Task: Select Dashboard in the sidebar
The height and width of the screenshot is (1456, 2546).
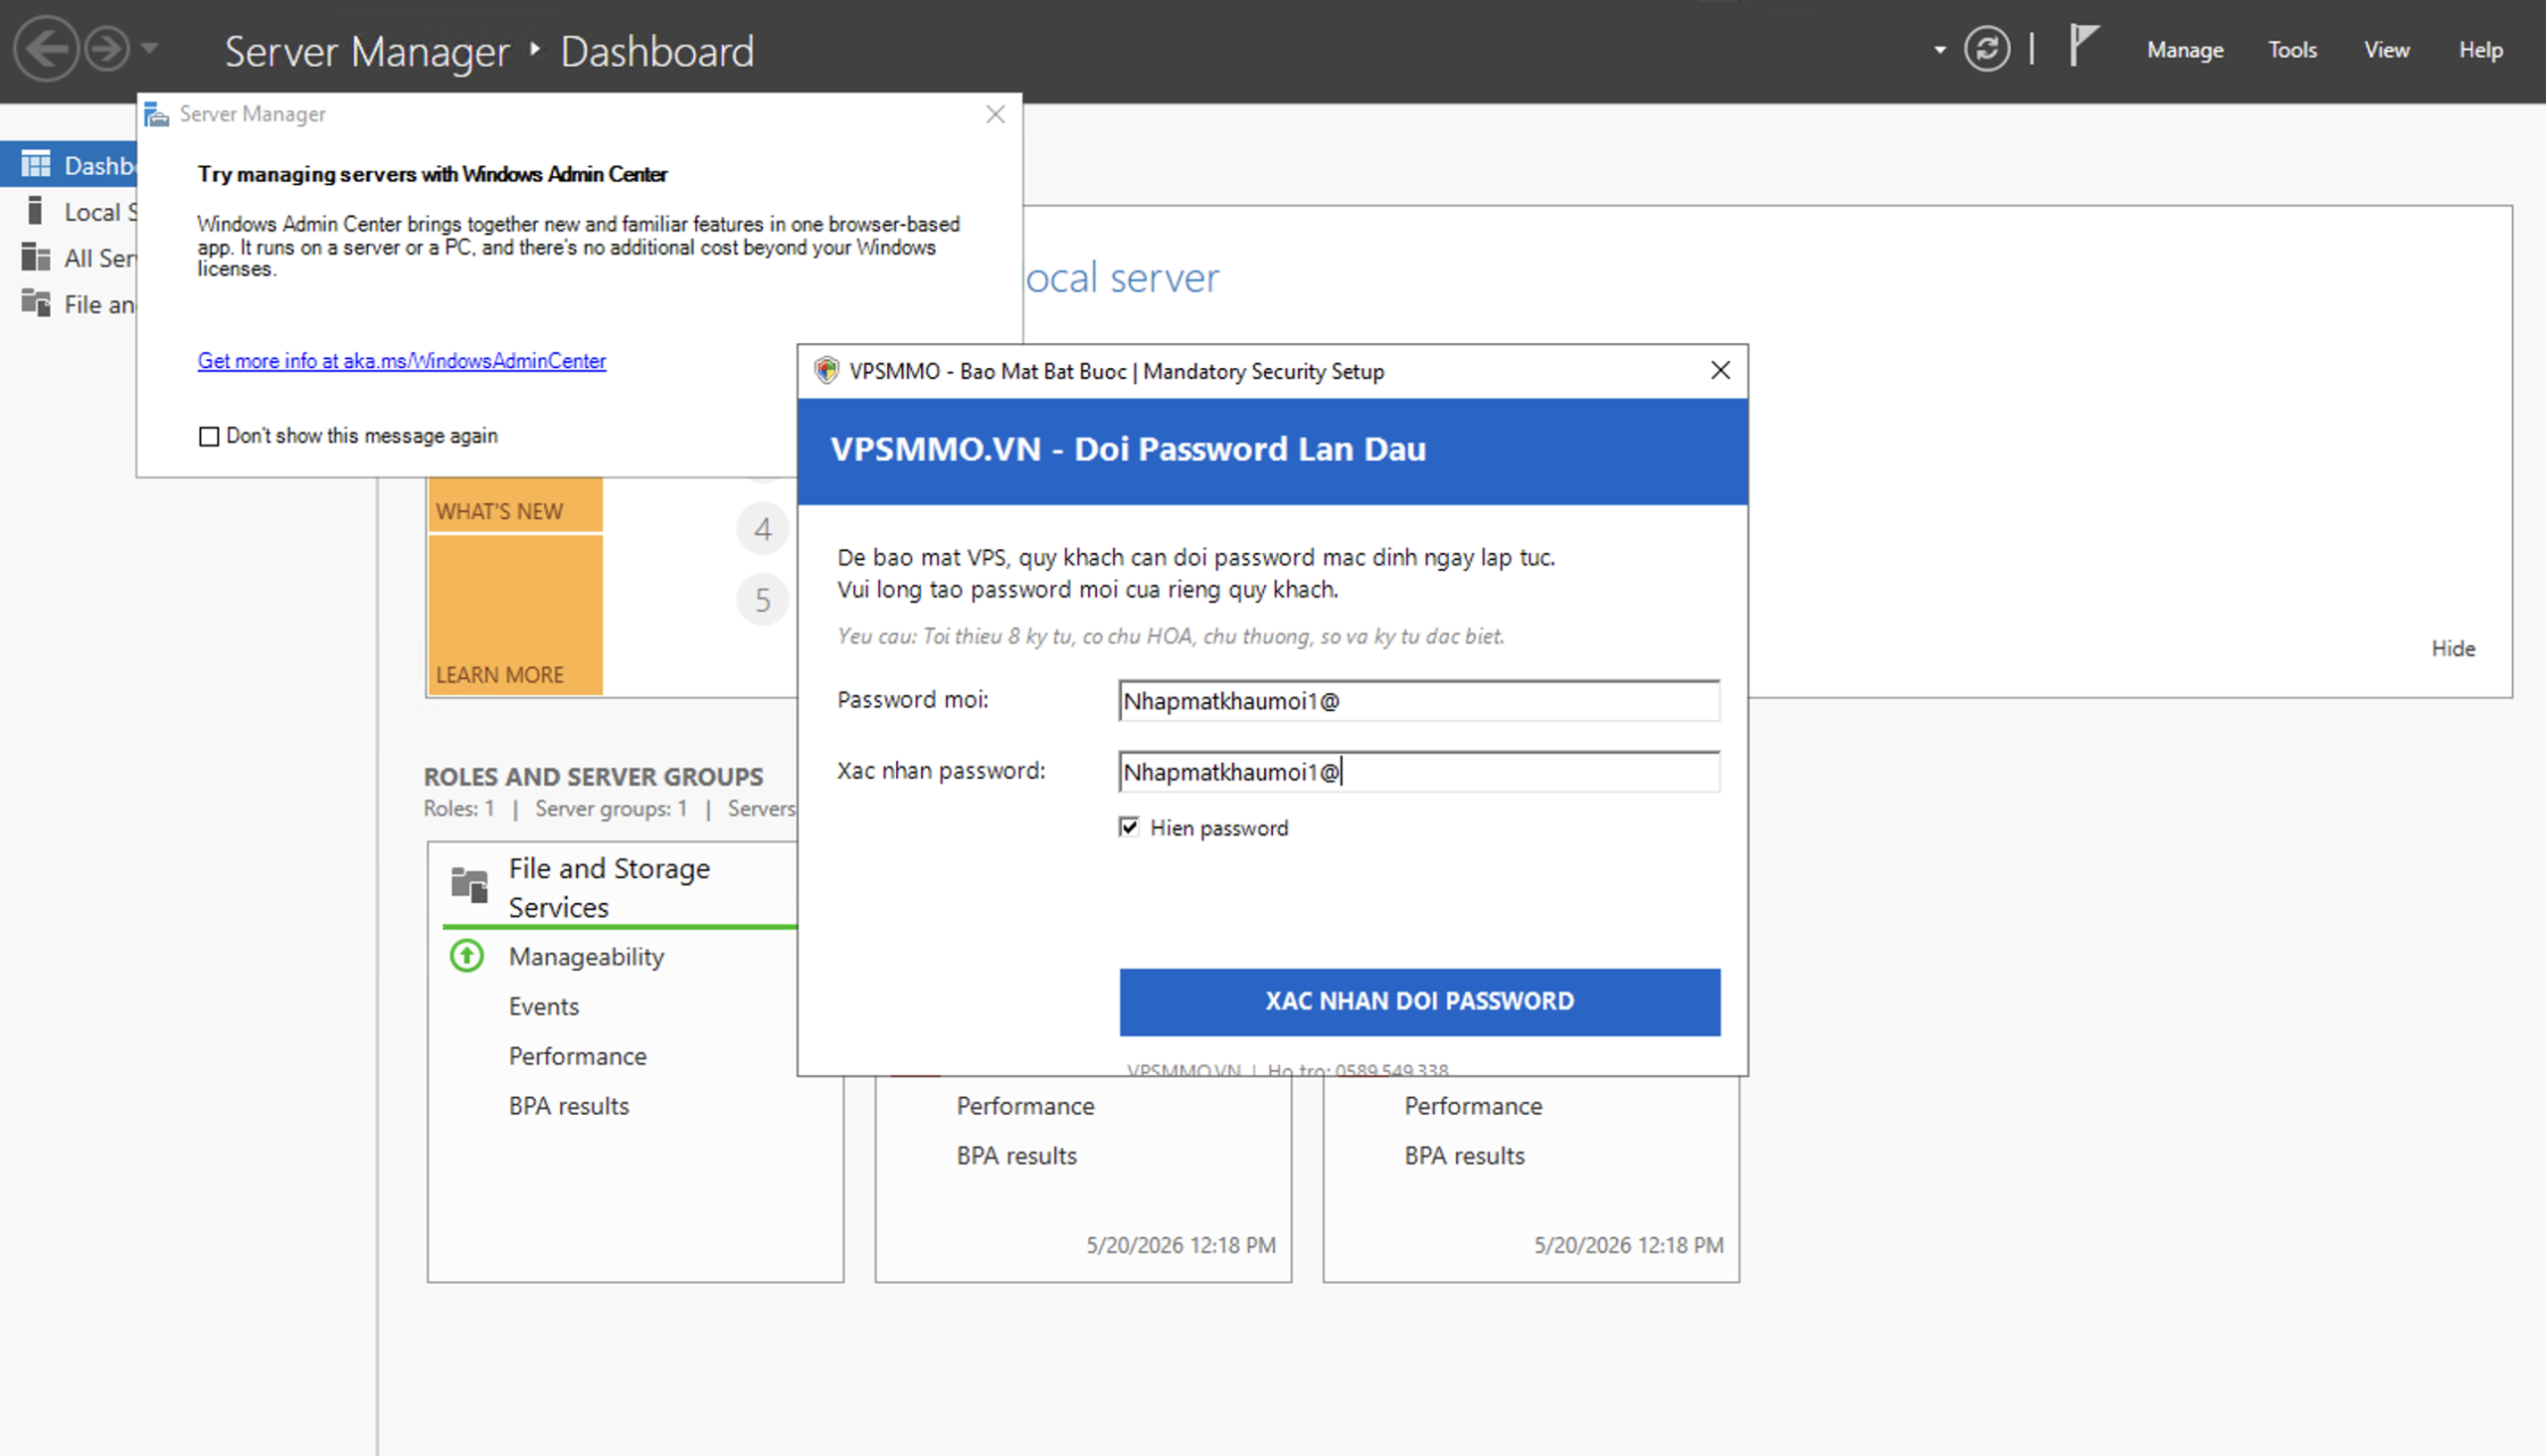Action: click(69, 165)
